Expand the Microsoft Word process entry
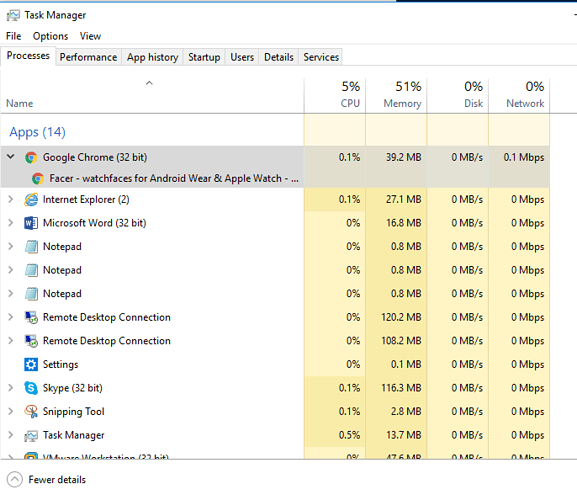The height and width of the screenshot is (500, 577). click(11, 223)
